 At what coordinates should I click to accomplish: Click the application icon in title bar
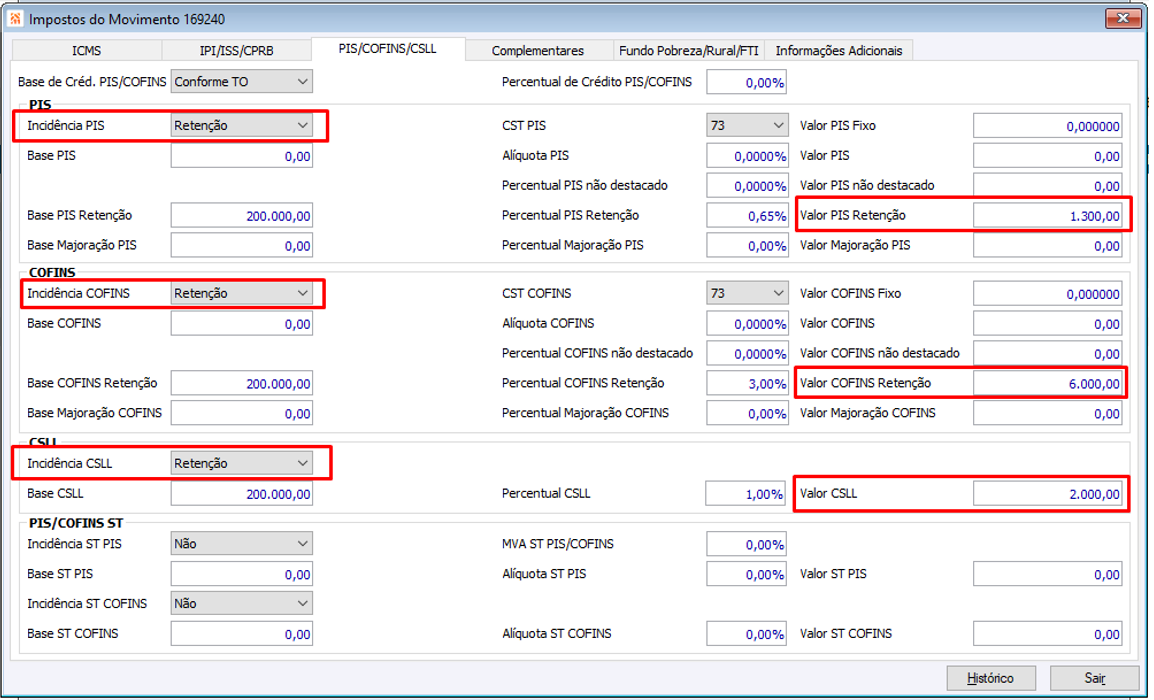pyautogui.click(x=15, y=18)
